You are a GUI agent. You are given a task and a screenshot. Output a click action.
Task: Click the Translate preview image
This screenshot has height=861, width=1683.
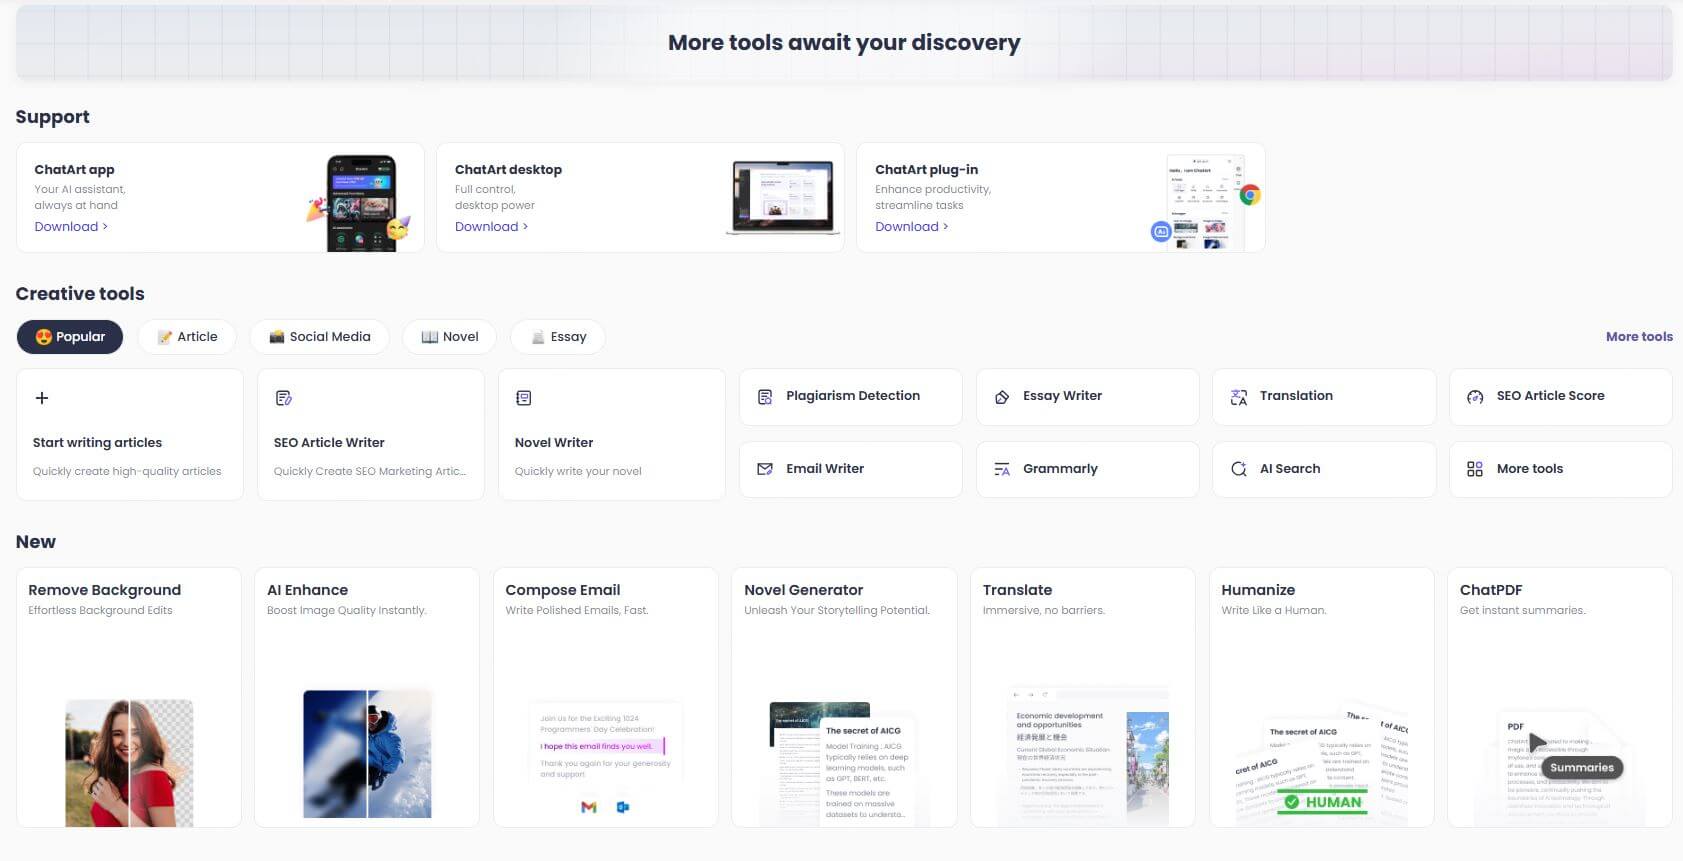(1088, 757)
